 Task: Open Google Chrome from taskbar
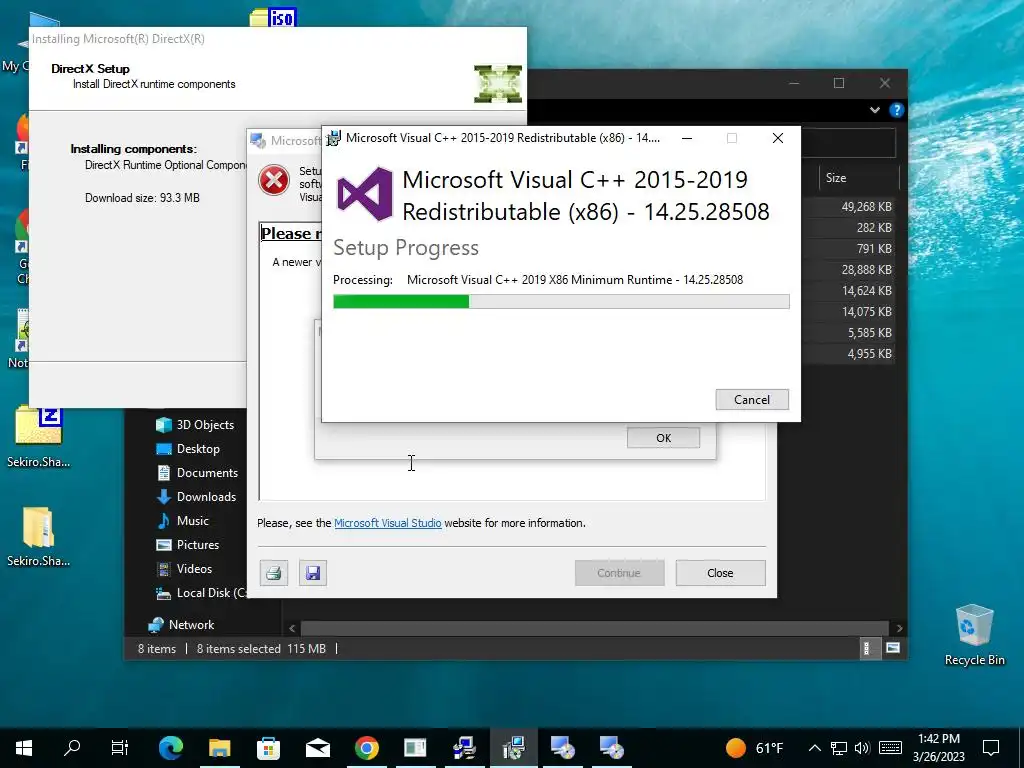[x=367, y=748]
